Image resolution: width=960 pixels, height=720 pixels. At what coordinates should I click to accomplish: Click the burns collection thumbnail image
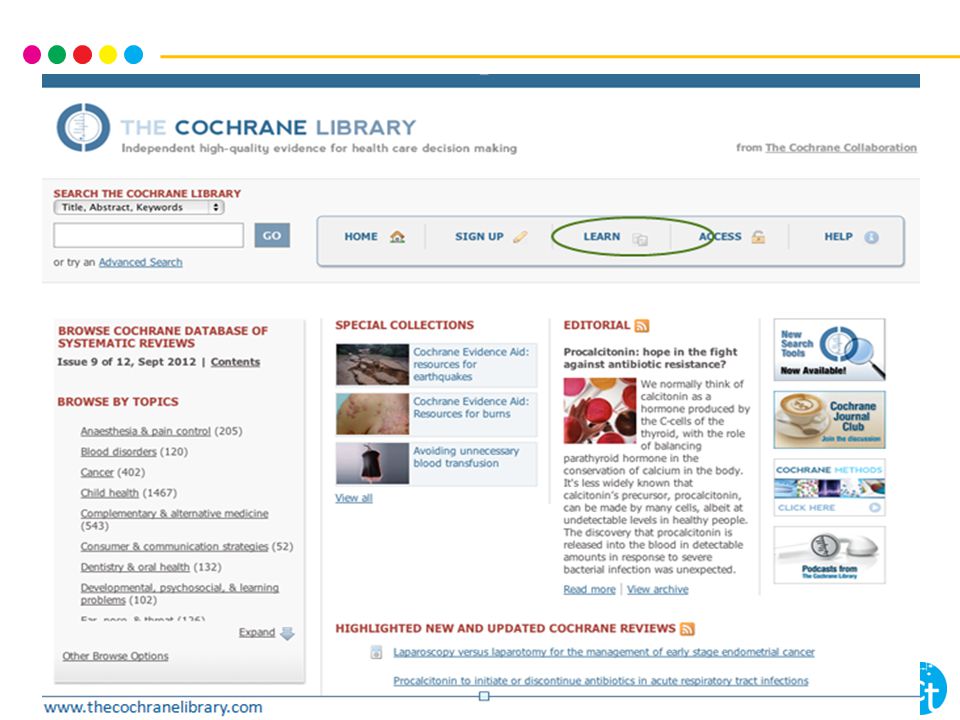[372, 414]
